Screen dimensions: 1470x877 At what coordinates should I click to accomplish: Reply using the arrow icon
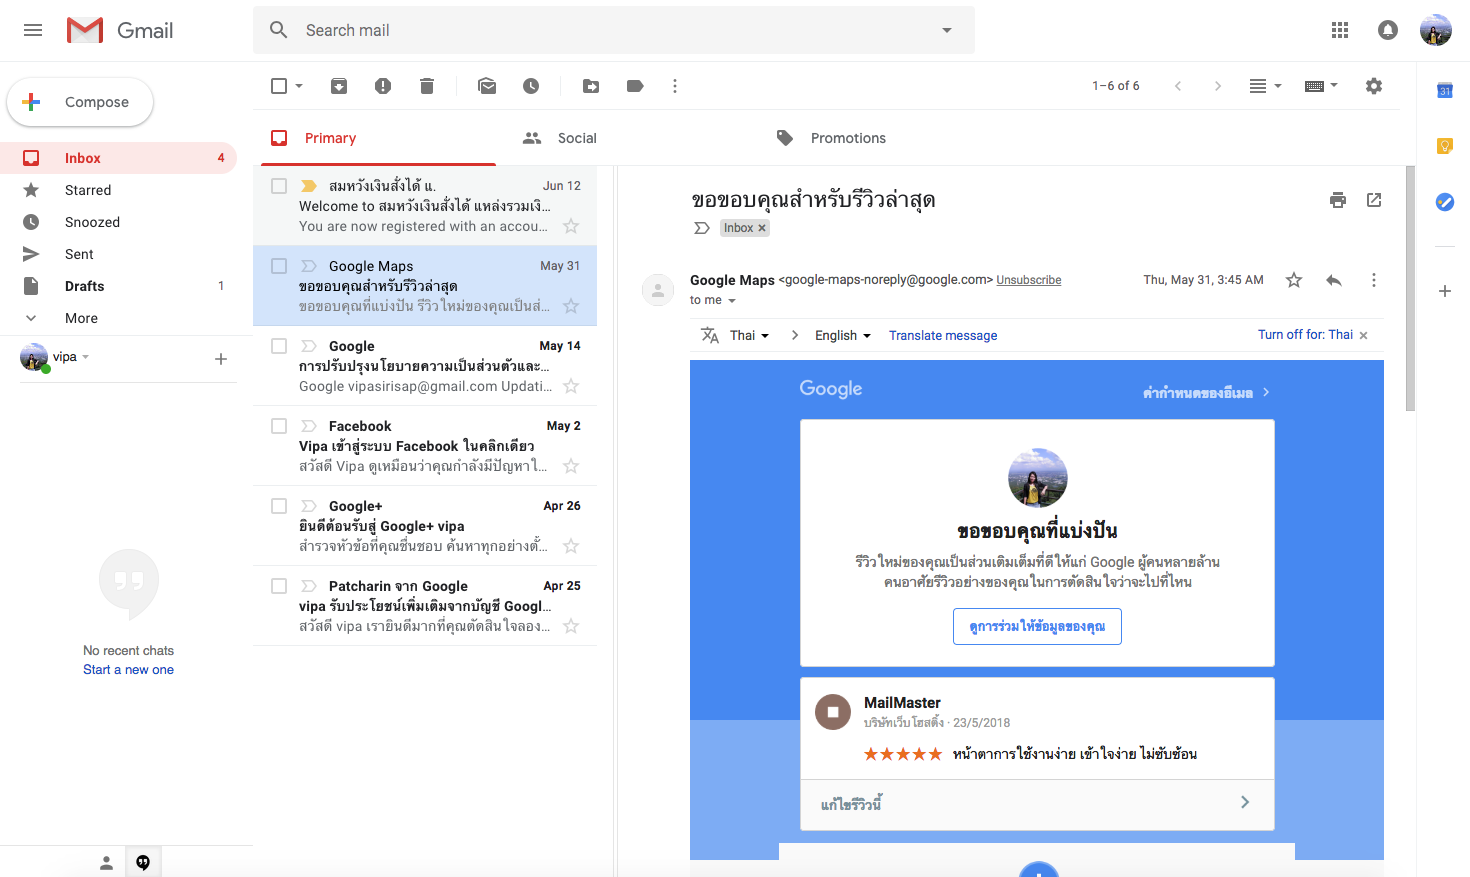click(1333, 280)
